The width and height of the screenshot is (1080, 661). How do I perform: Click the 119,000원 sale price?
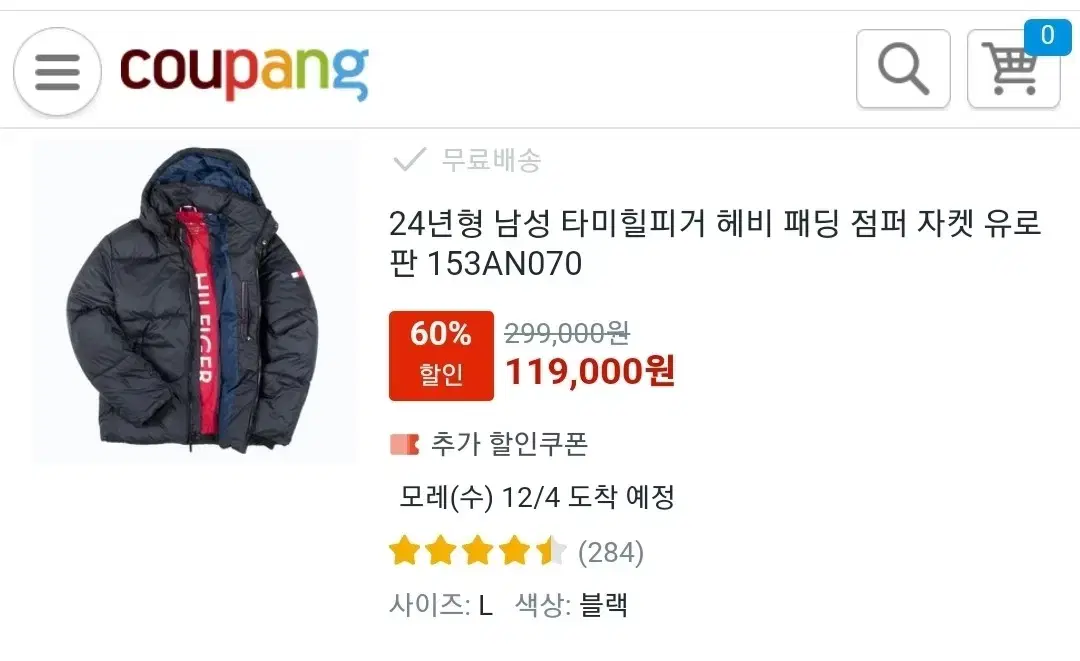coord(590,372)
